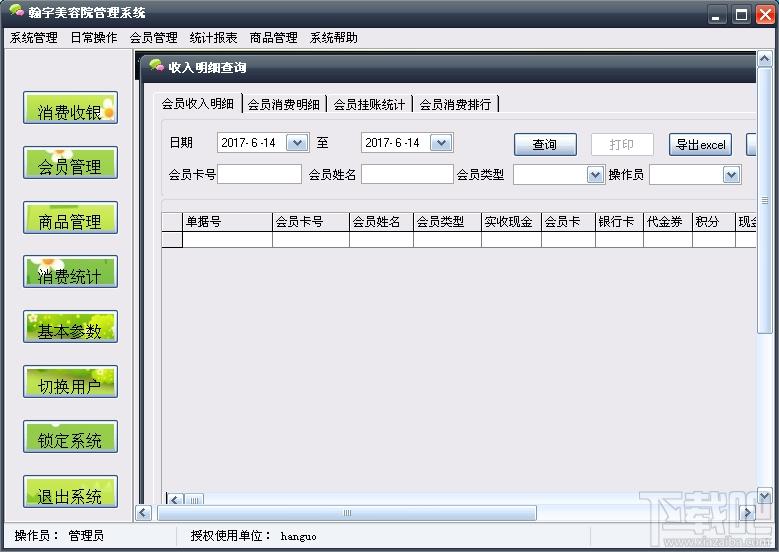Viewport: 779px width, 552px height.
Task: Click the vertical scrollbar thumb
Action: tap(765, 201)
